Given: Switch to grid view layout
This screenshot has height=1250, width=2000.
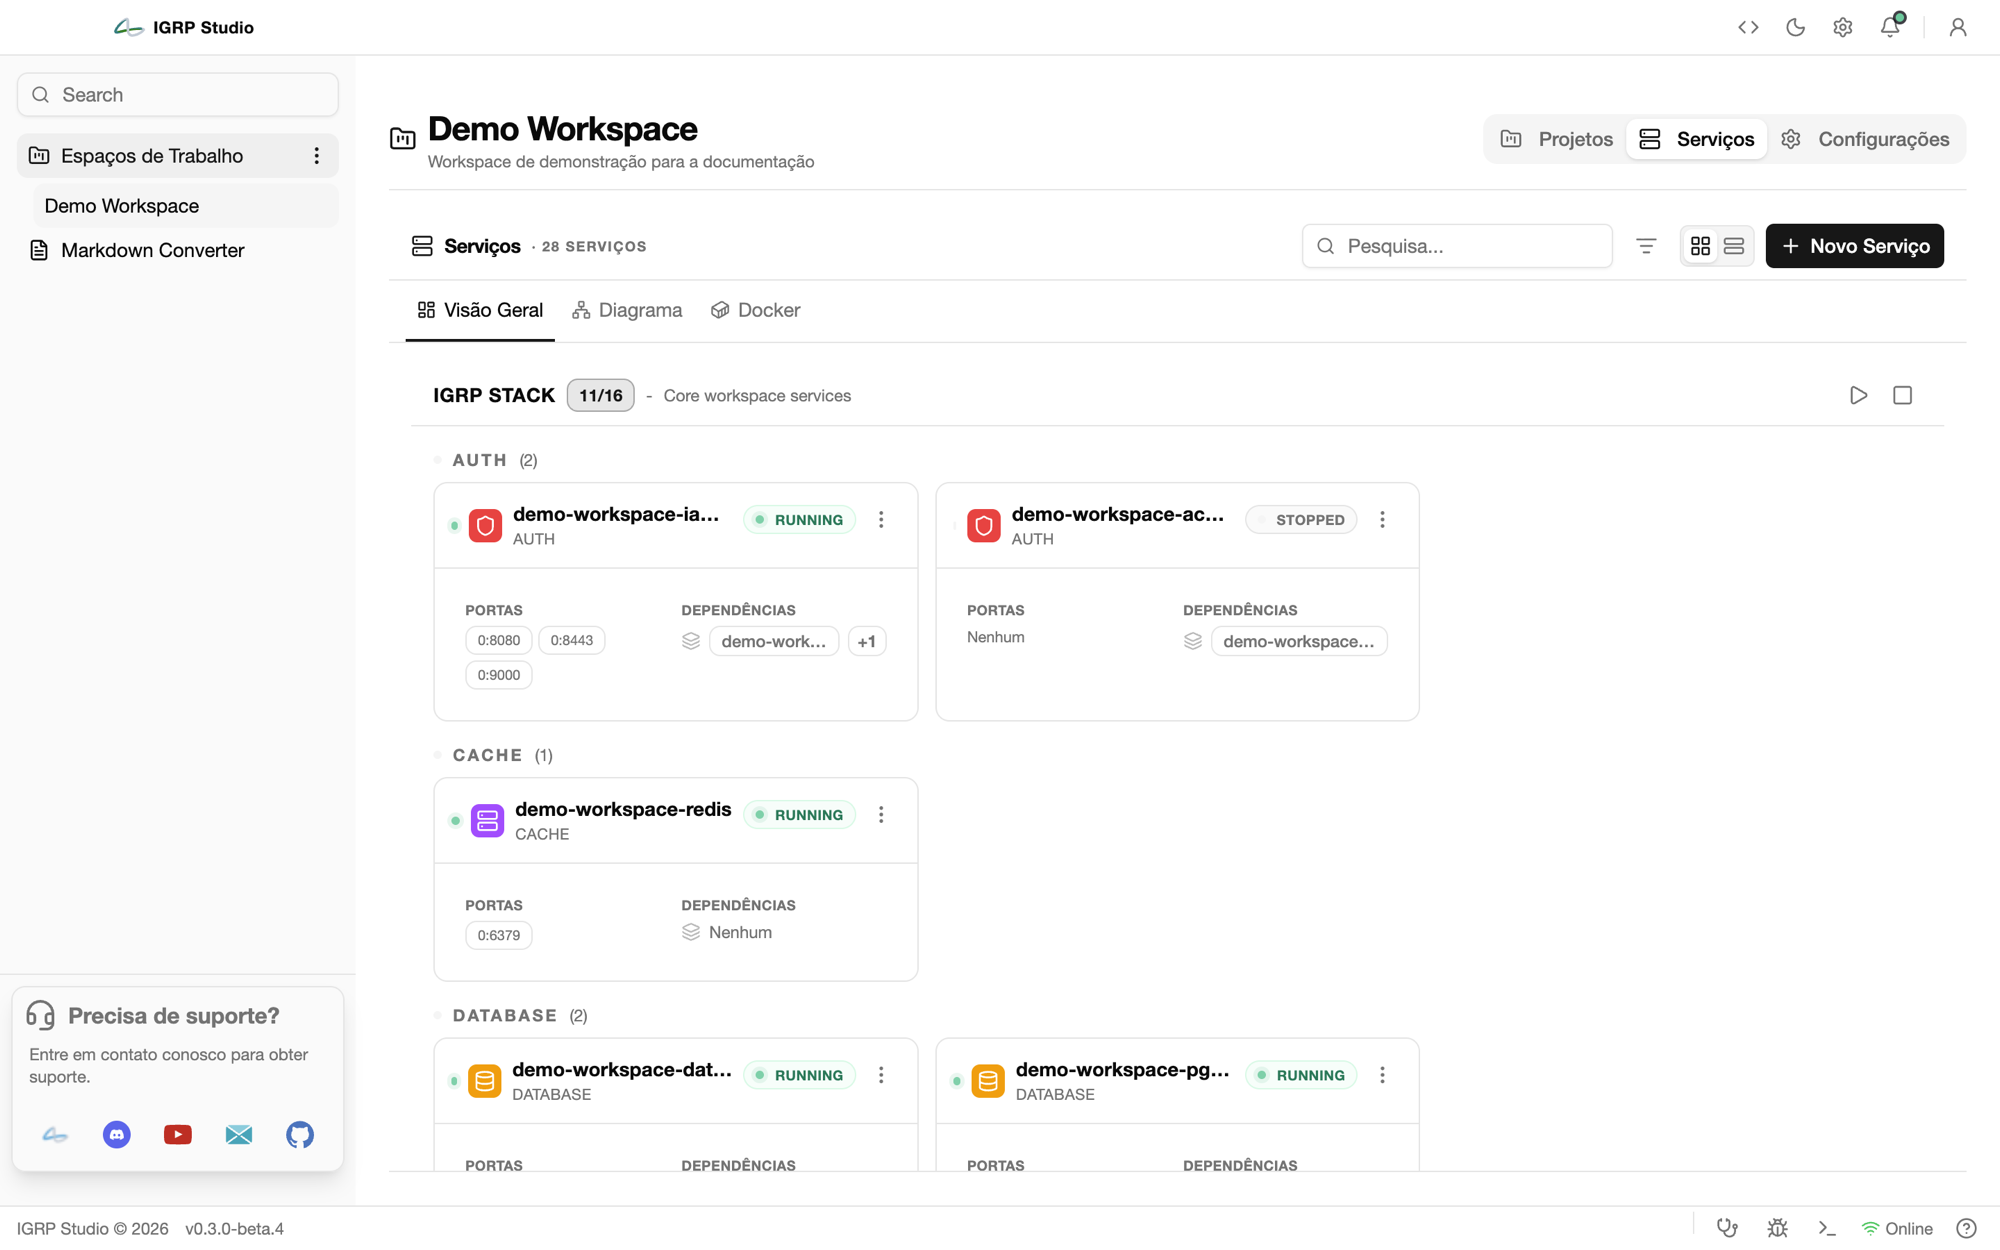Looking at the screenshot, I should coord(1700,246).
